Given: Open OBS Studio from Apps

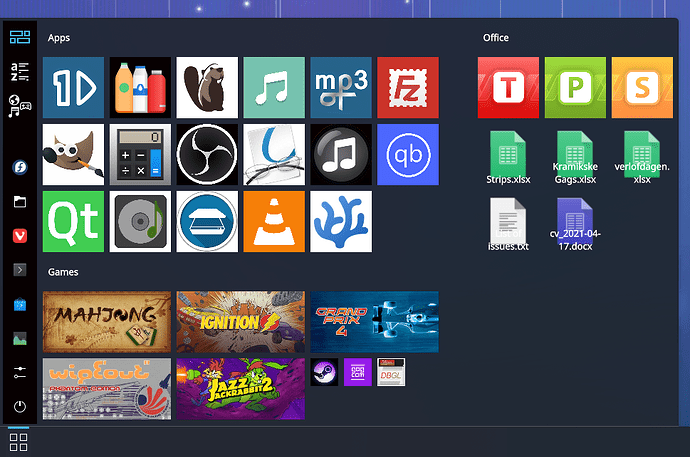Looking at the screenshot, I should pos(207,154).
